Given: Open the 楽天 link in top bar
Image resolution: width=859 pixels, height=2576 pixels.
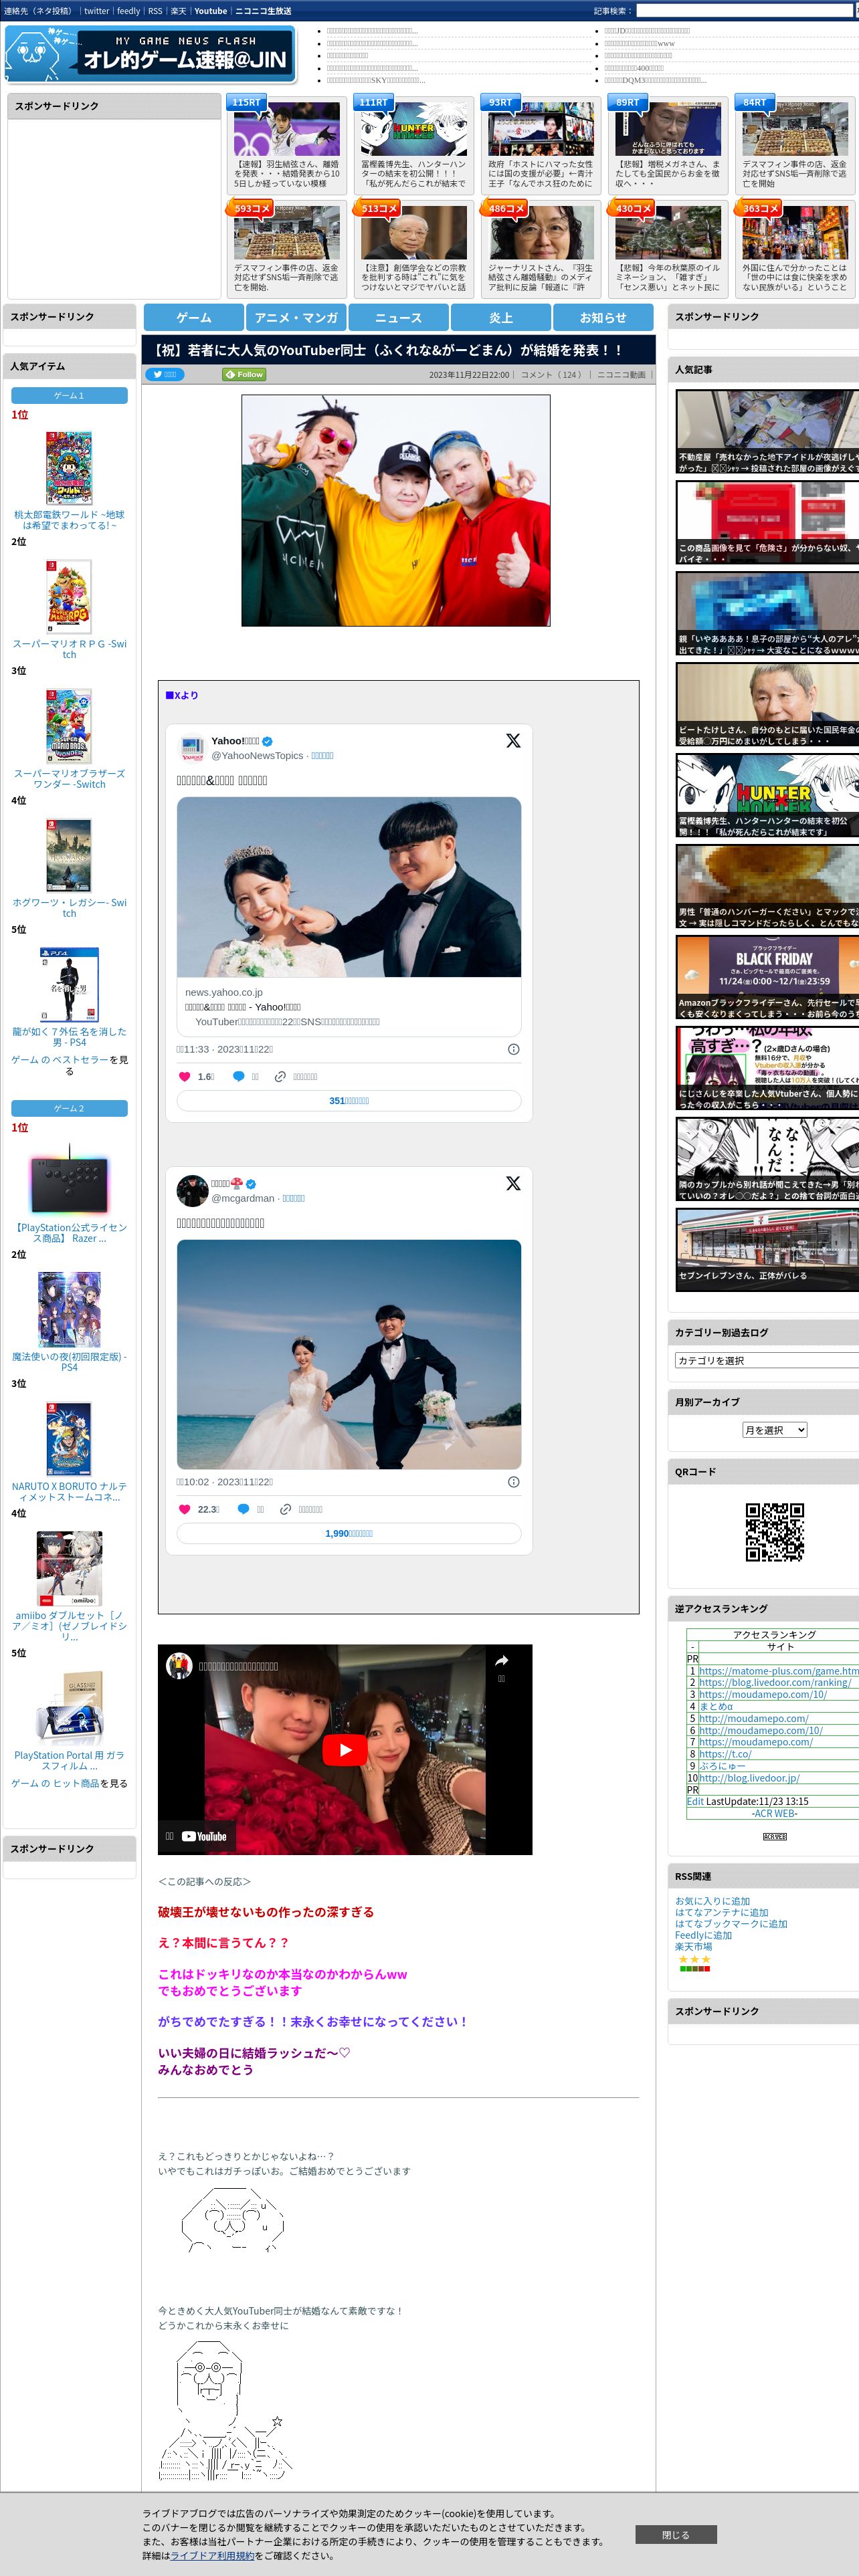Looking at the screenshot, I should tap(178, 11).
